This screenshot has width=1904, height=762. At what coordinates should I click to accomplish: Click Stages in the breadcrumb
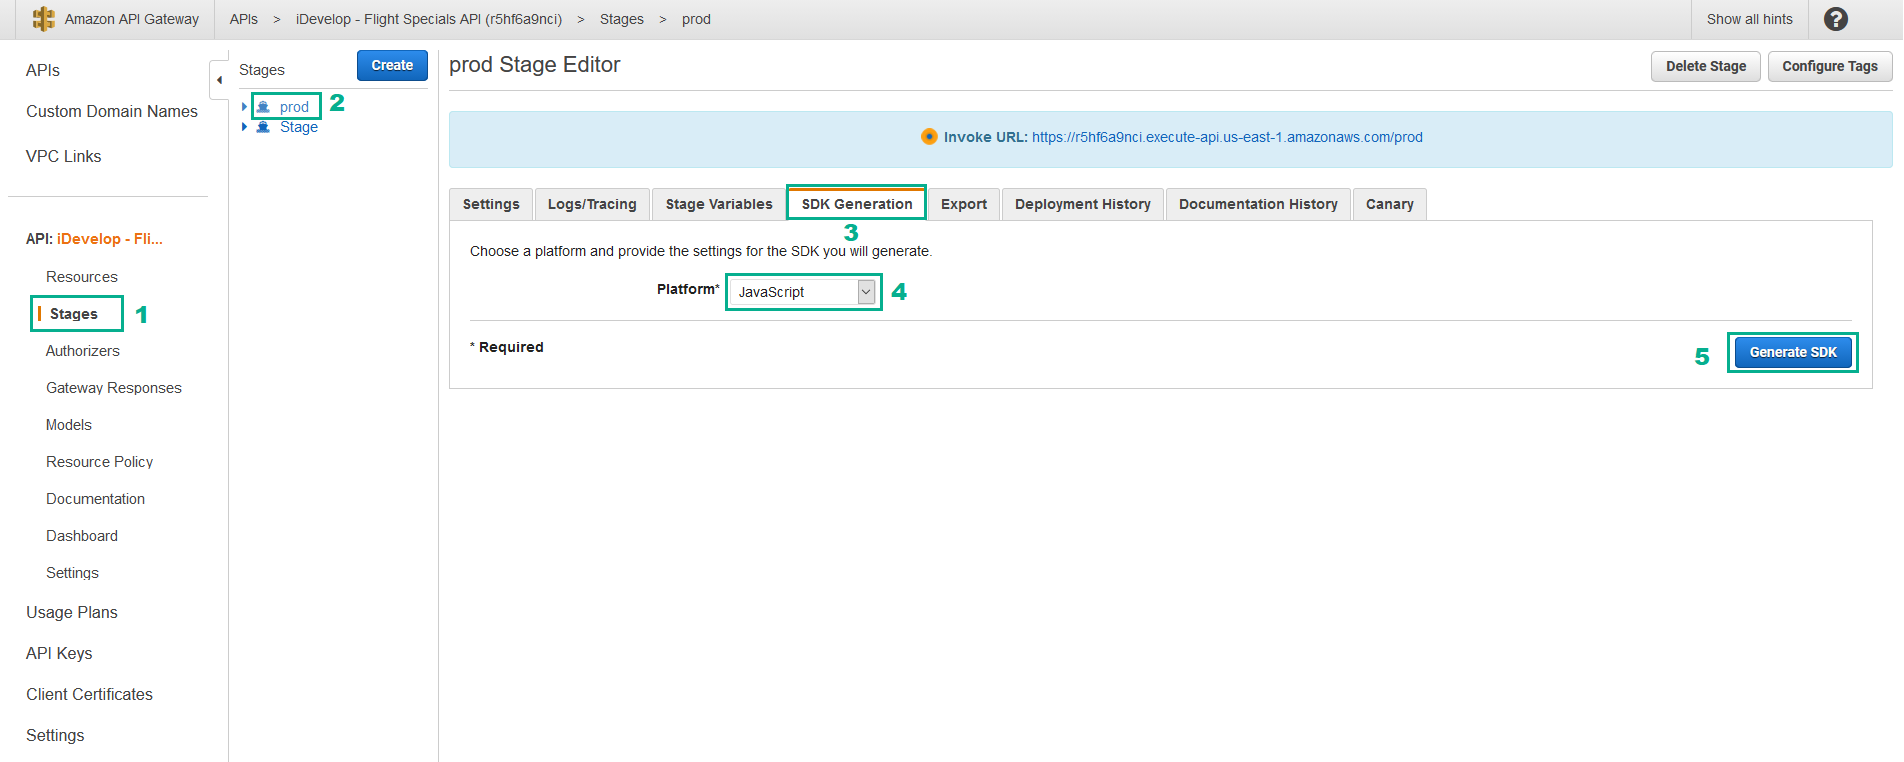[x=622, y=19]
